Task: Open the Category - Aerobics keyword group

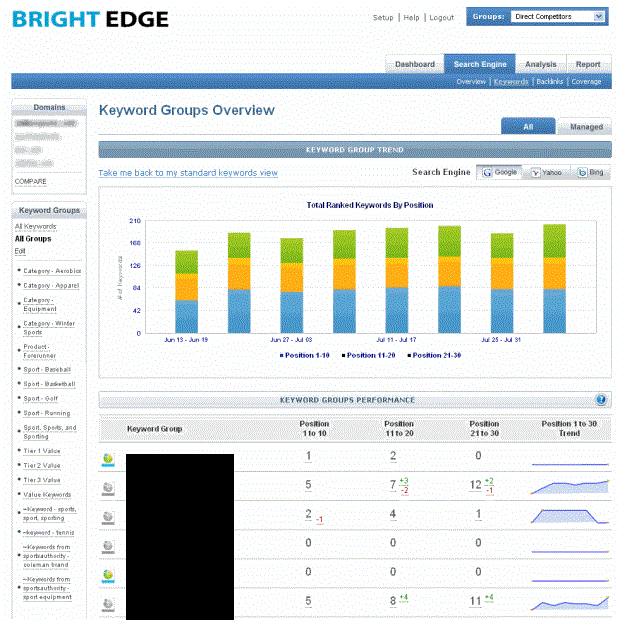Action: click(x=52, y=271)
